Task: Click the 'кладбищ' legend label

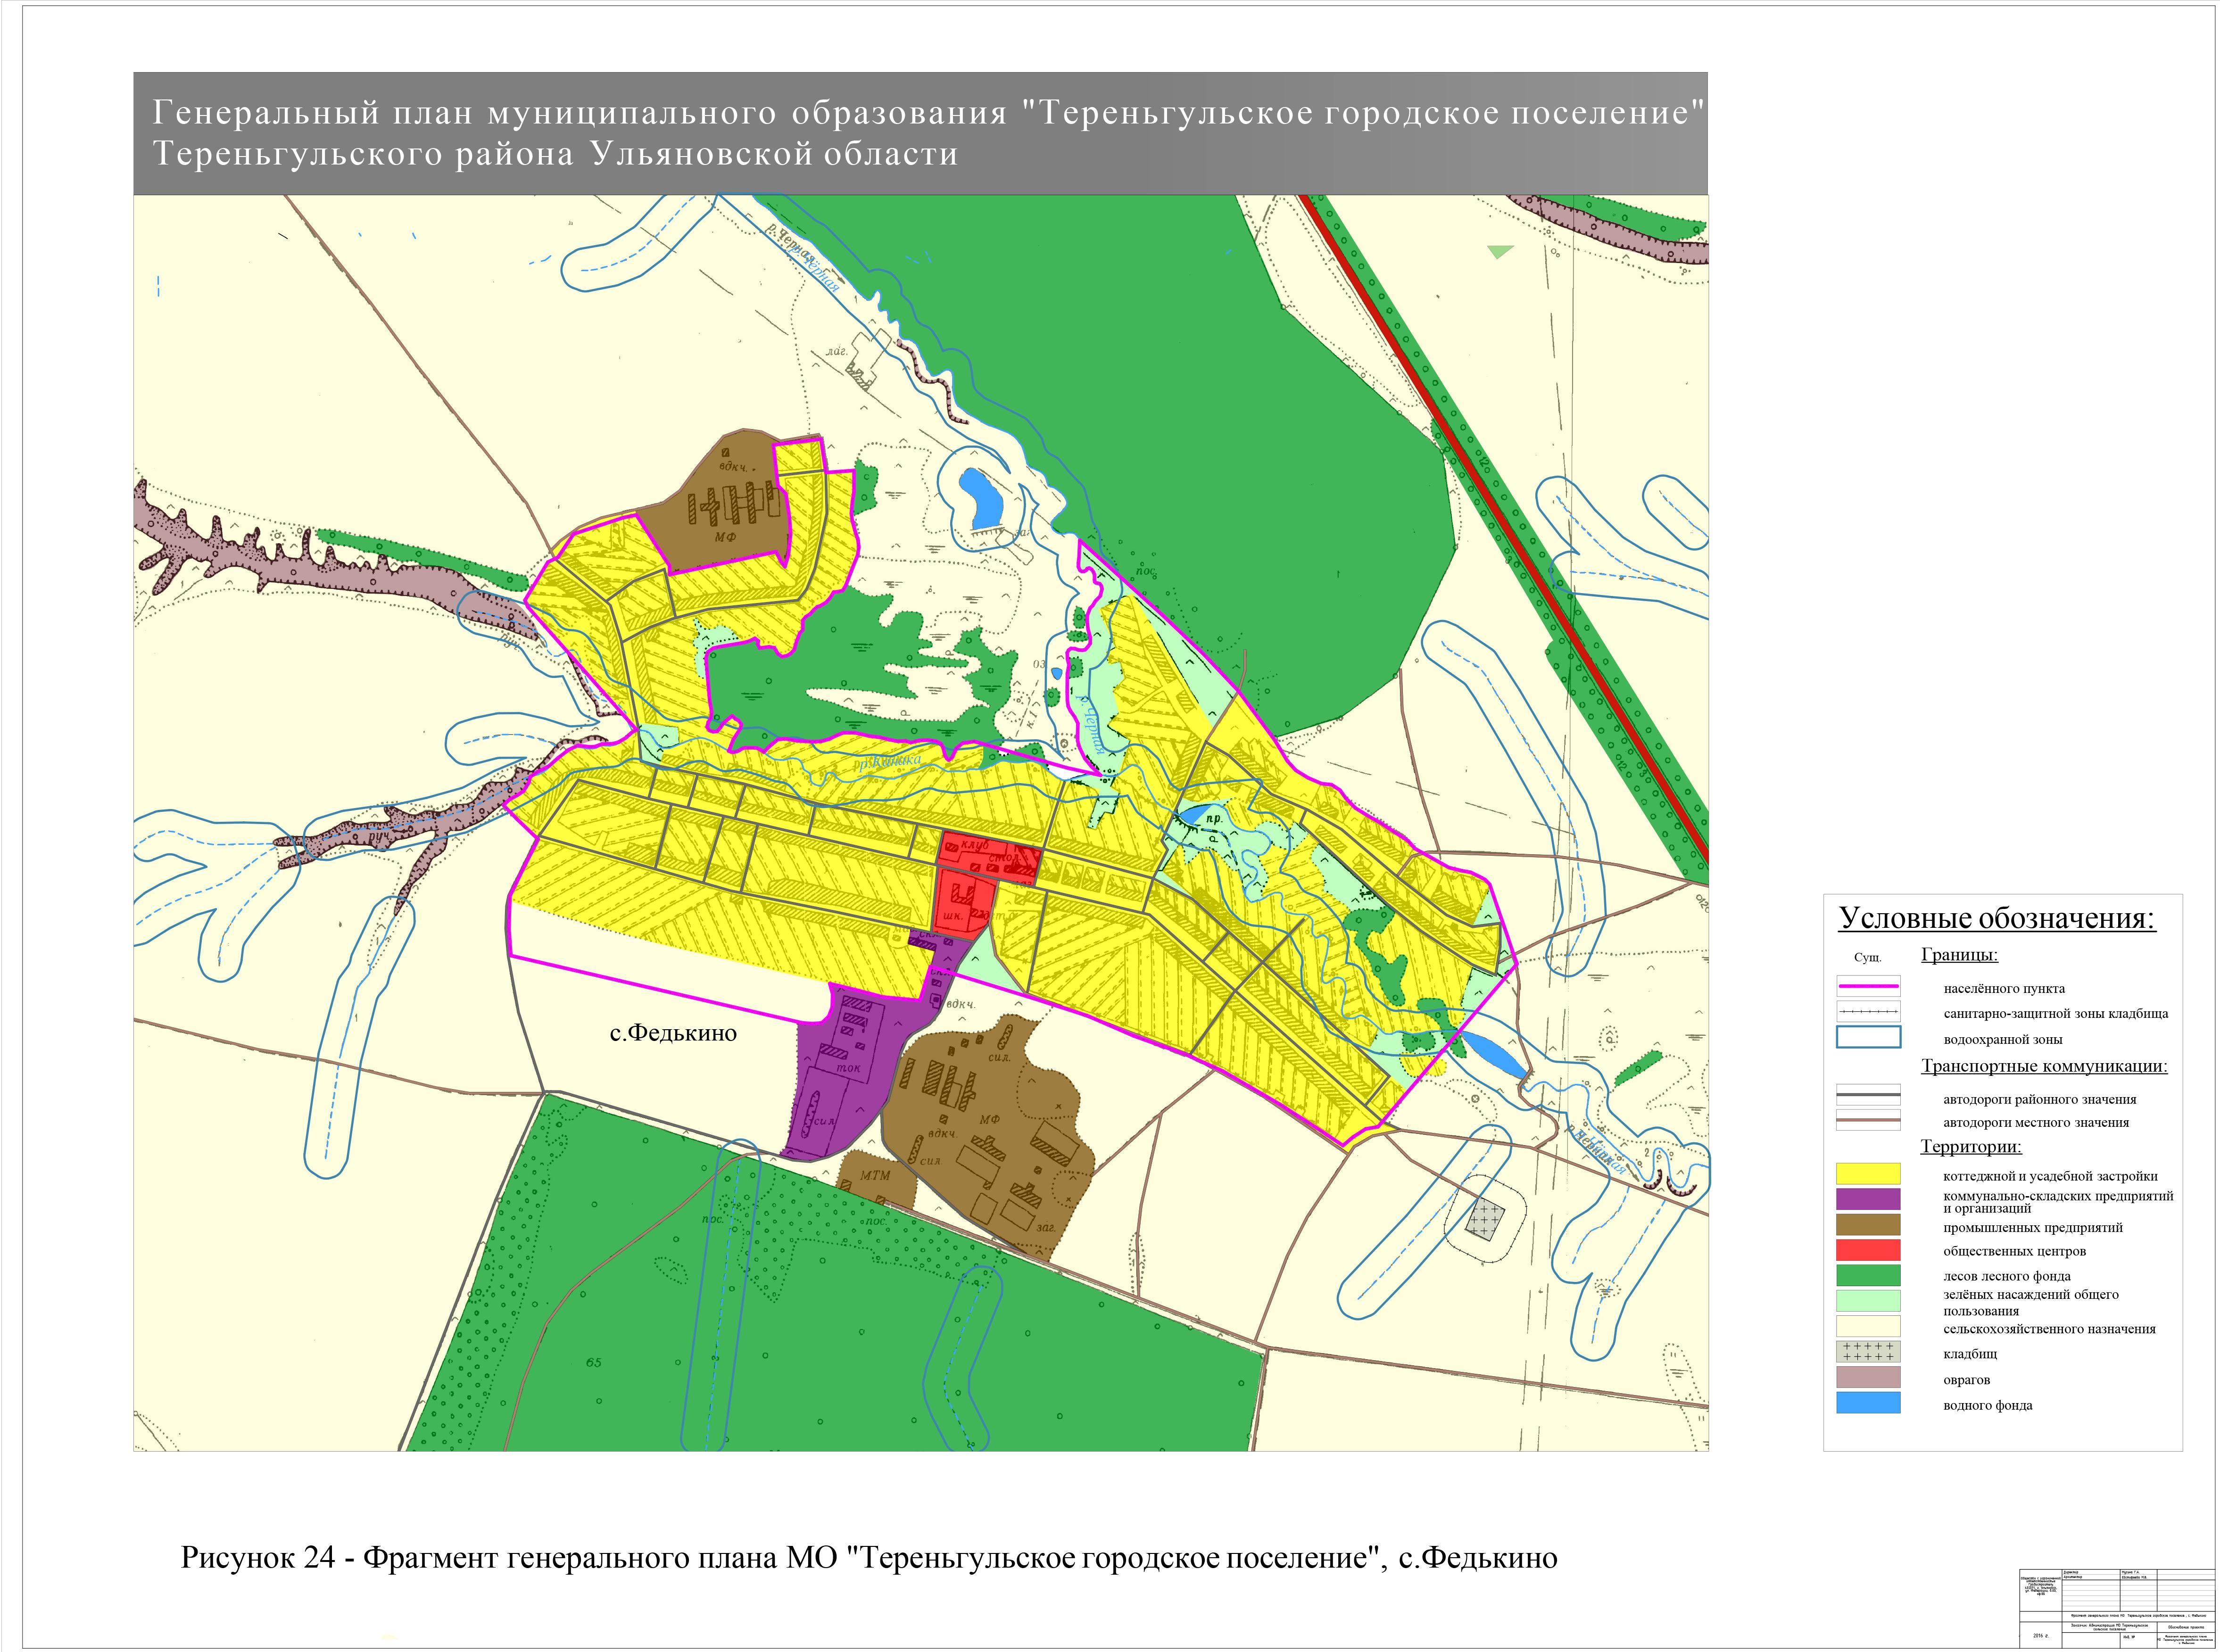Action: (x=1970, y=1354)
